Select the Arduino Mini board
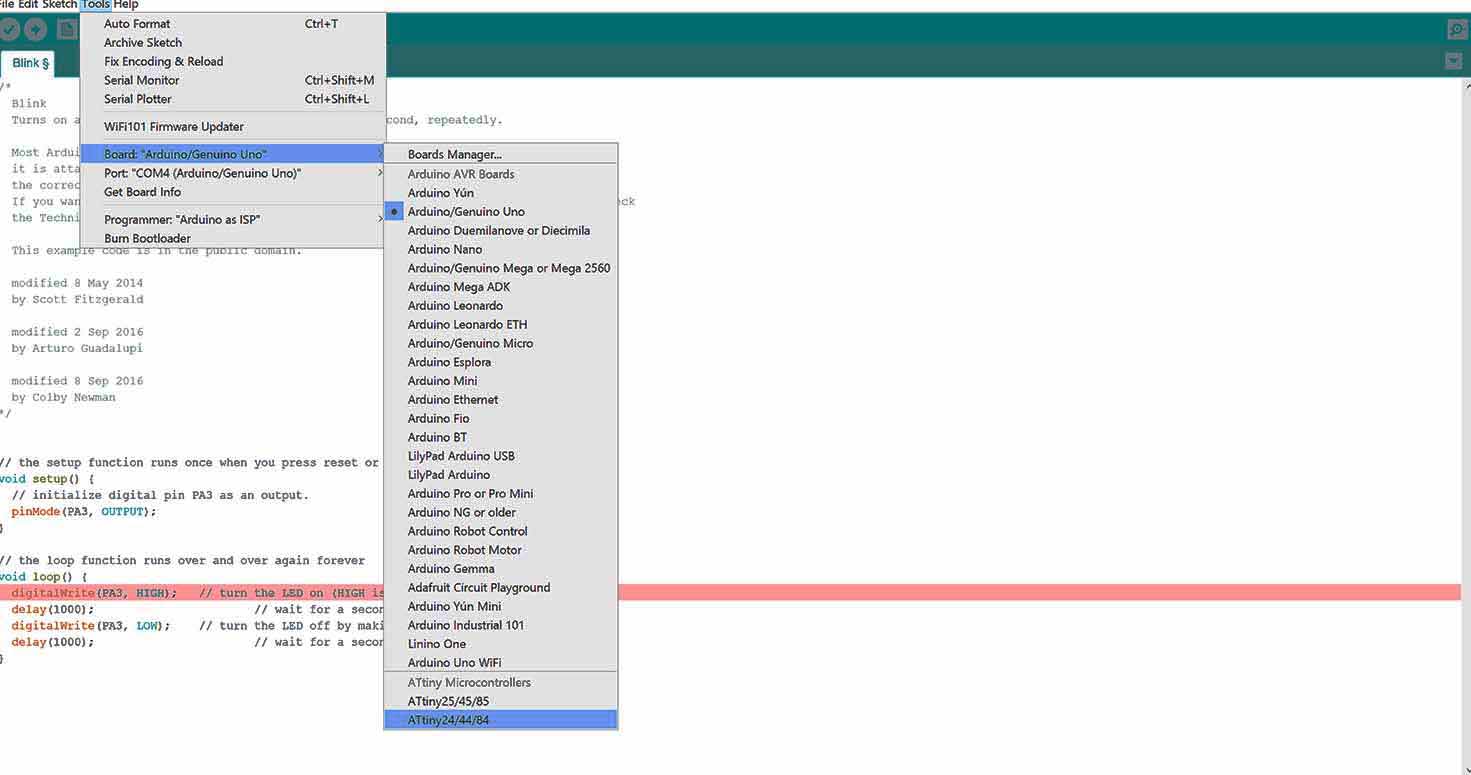This screenshot has height=775, width=1471. (x=501, y=381)
